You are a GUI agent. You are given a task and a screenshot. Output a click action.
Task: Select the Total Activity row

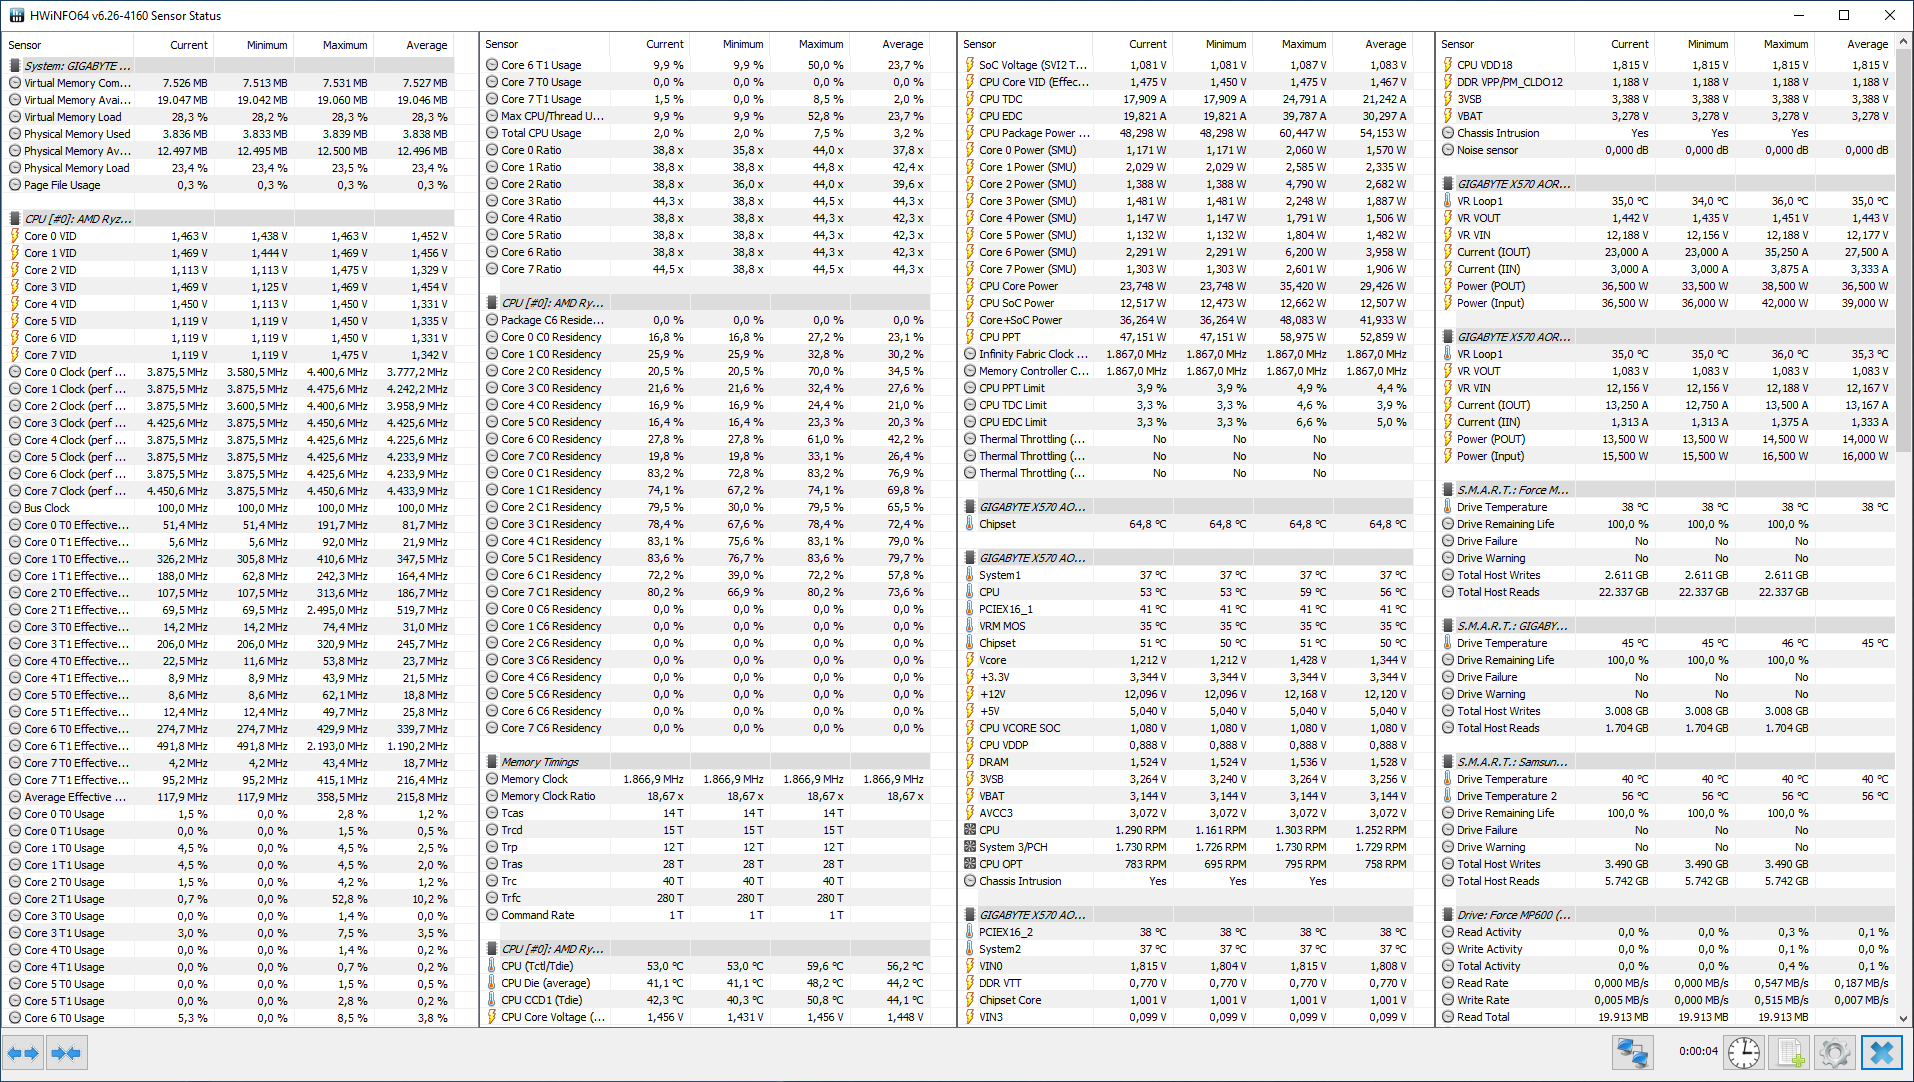pos(1666,966)
